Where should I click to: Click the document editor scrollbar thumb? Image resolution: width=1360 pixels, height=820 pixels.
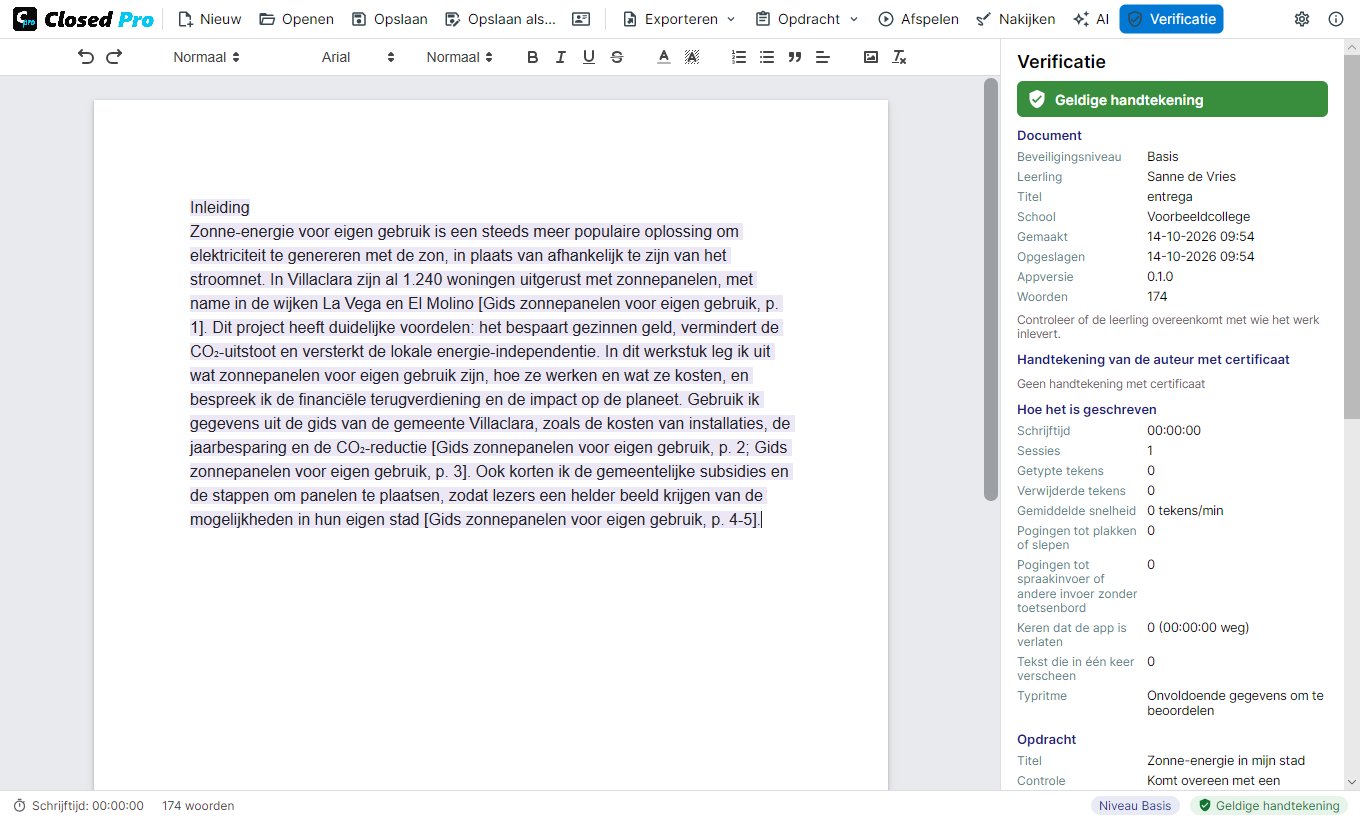(991, 289)
